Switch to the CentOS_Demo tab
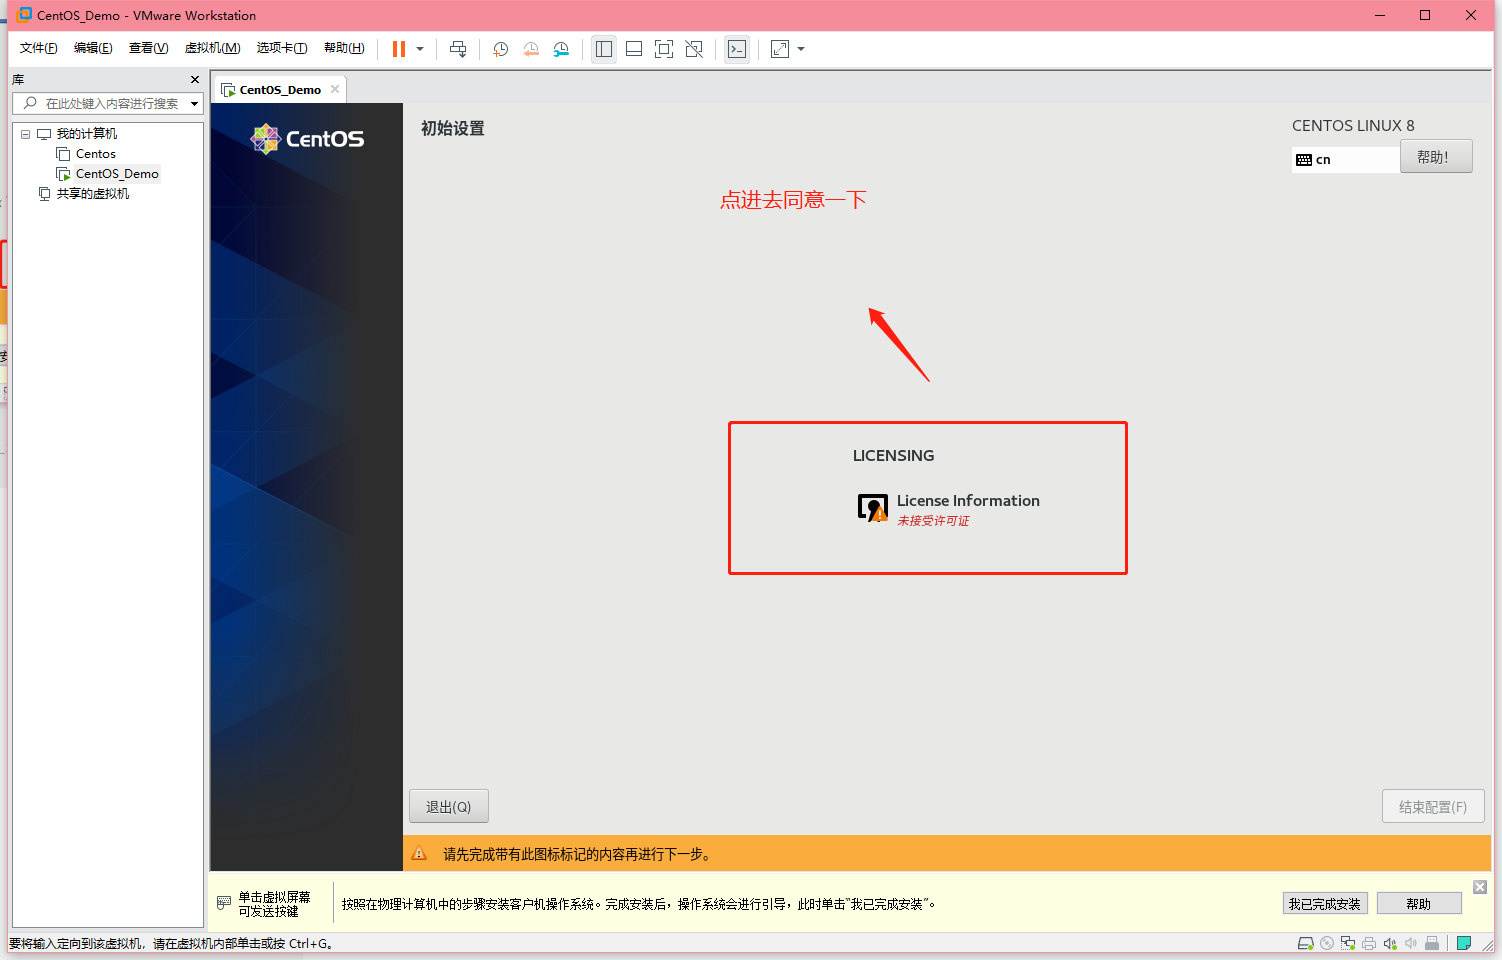 click(280, 90)
